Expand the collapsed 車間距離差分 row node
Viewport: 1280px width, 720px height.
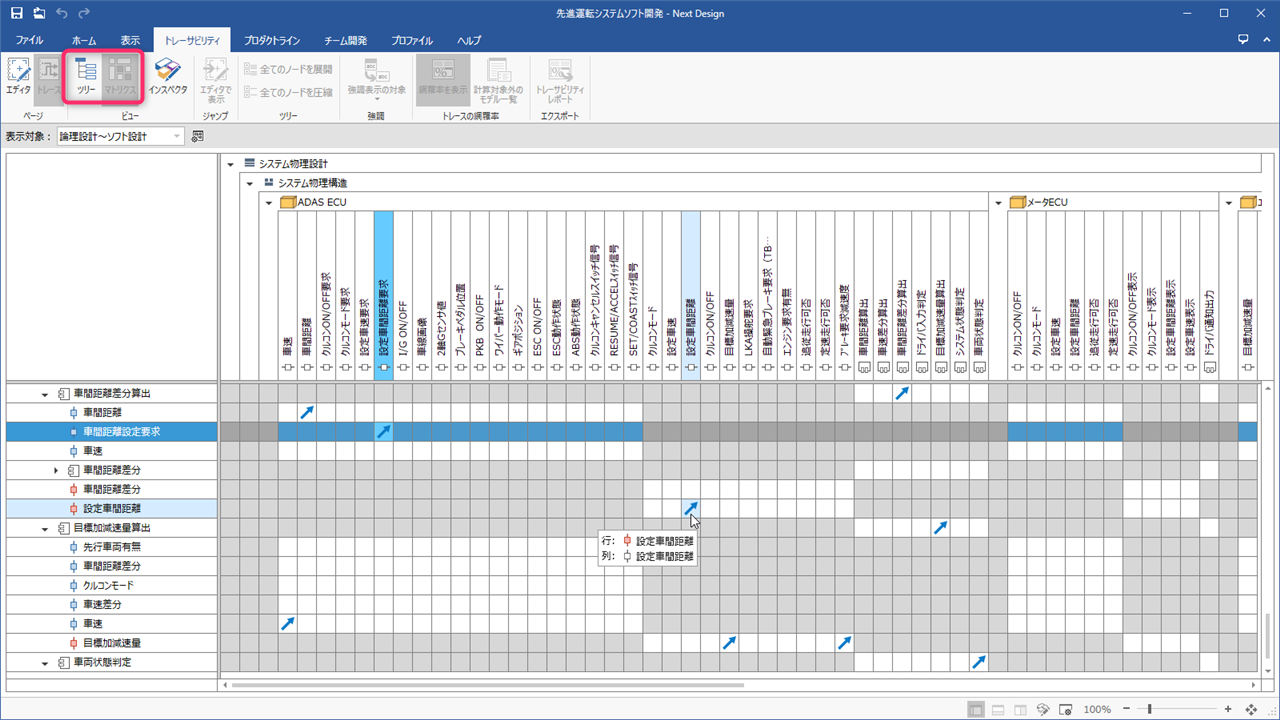point(56,470)
